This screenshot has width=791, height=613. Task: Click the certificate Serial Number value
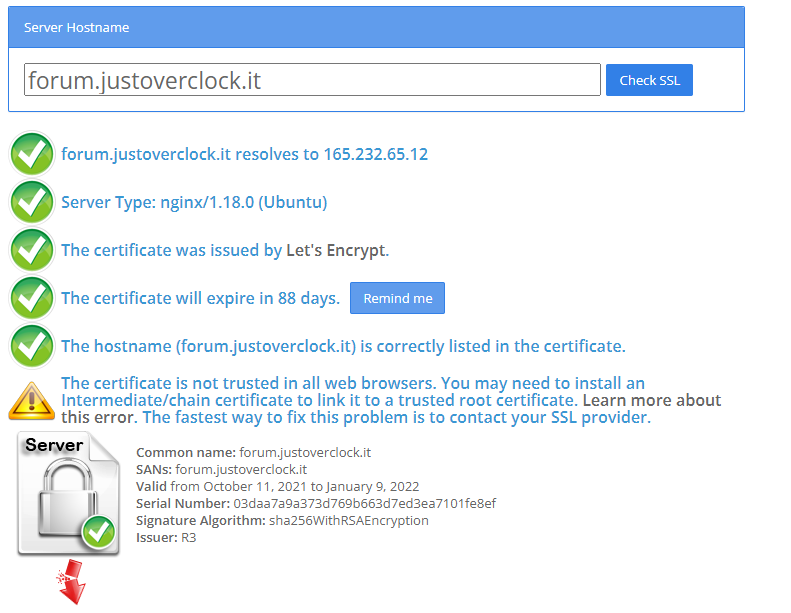click(x=364, y=503)
